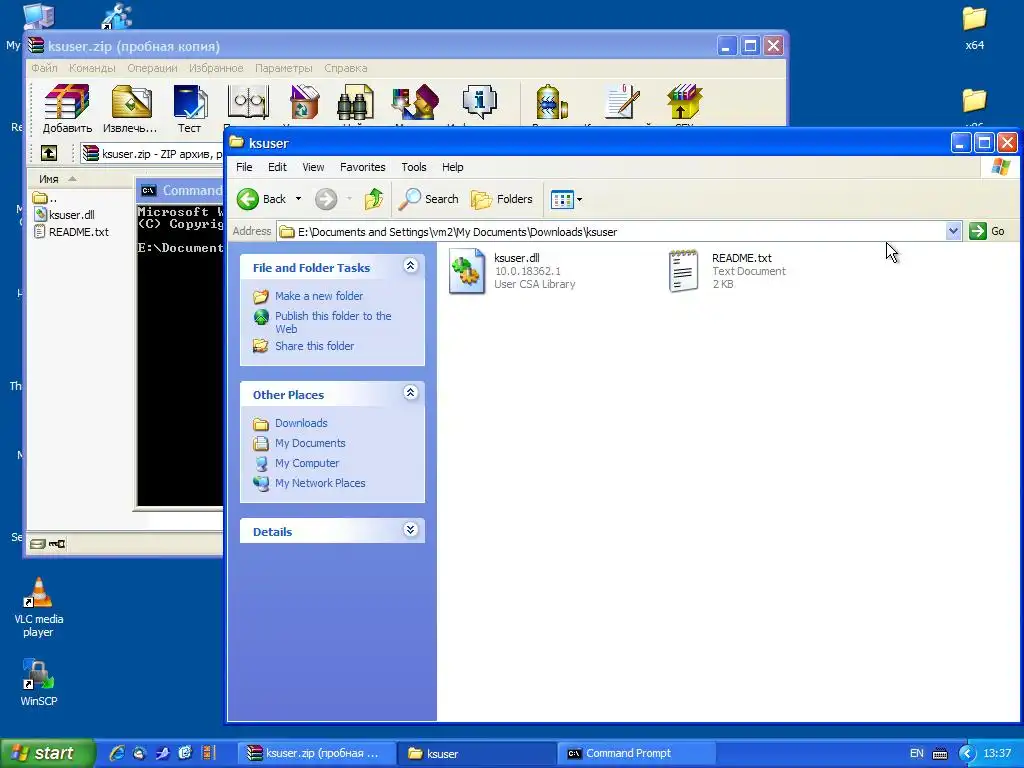Go to My Computer in Other Places
The image size is (1024, 768).
[x=307, y=463]
